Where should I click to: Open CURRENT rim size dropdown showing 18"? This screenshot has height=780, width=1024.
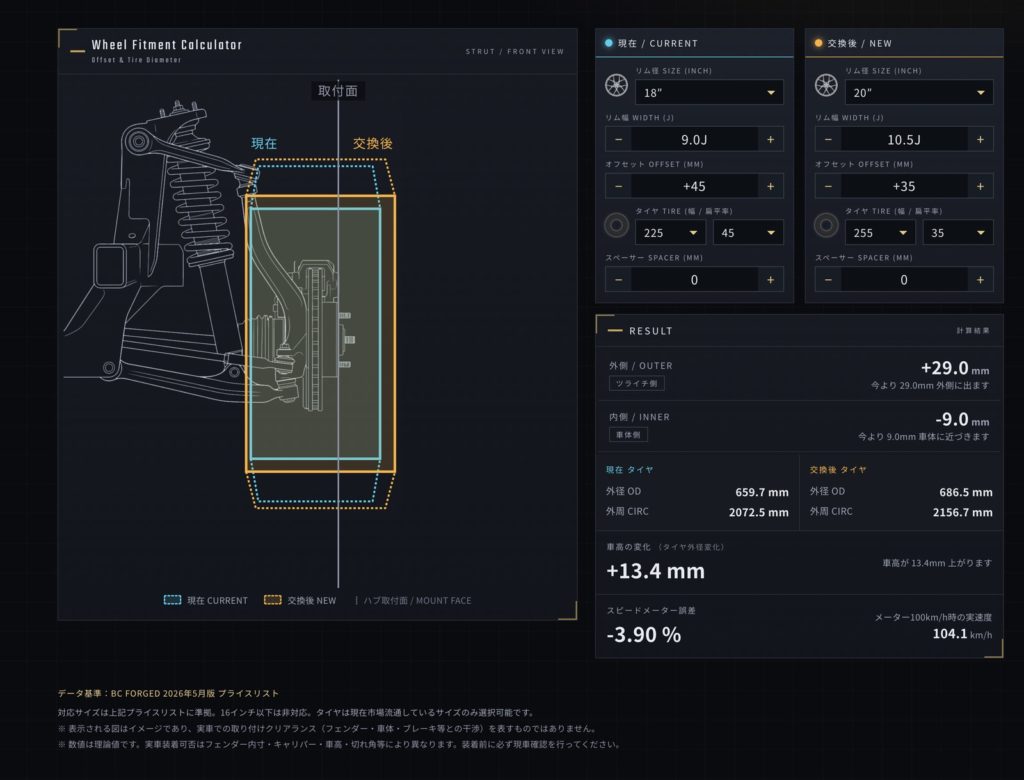tap(709, 93)
